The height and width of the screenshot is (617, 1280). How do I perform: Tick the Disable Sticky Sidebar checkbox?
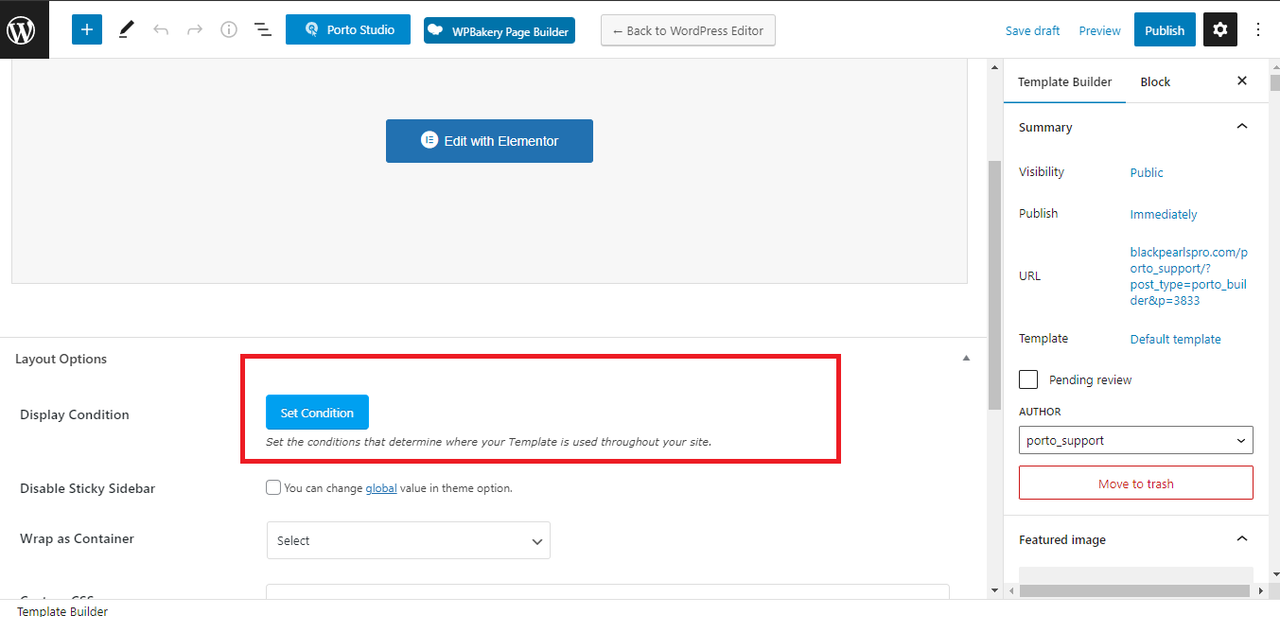tap(273, 488)
